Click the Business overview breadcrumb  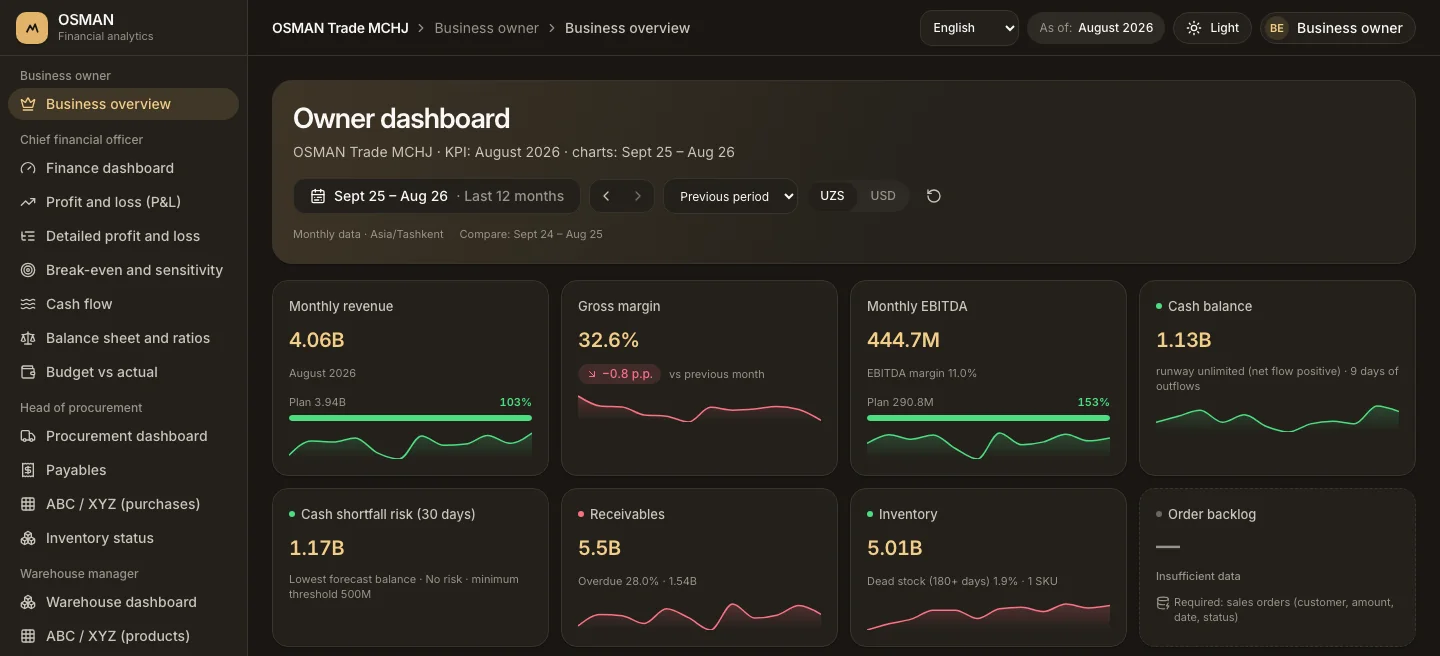coord(627,28)
